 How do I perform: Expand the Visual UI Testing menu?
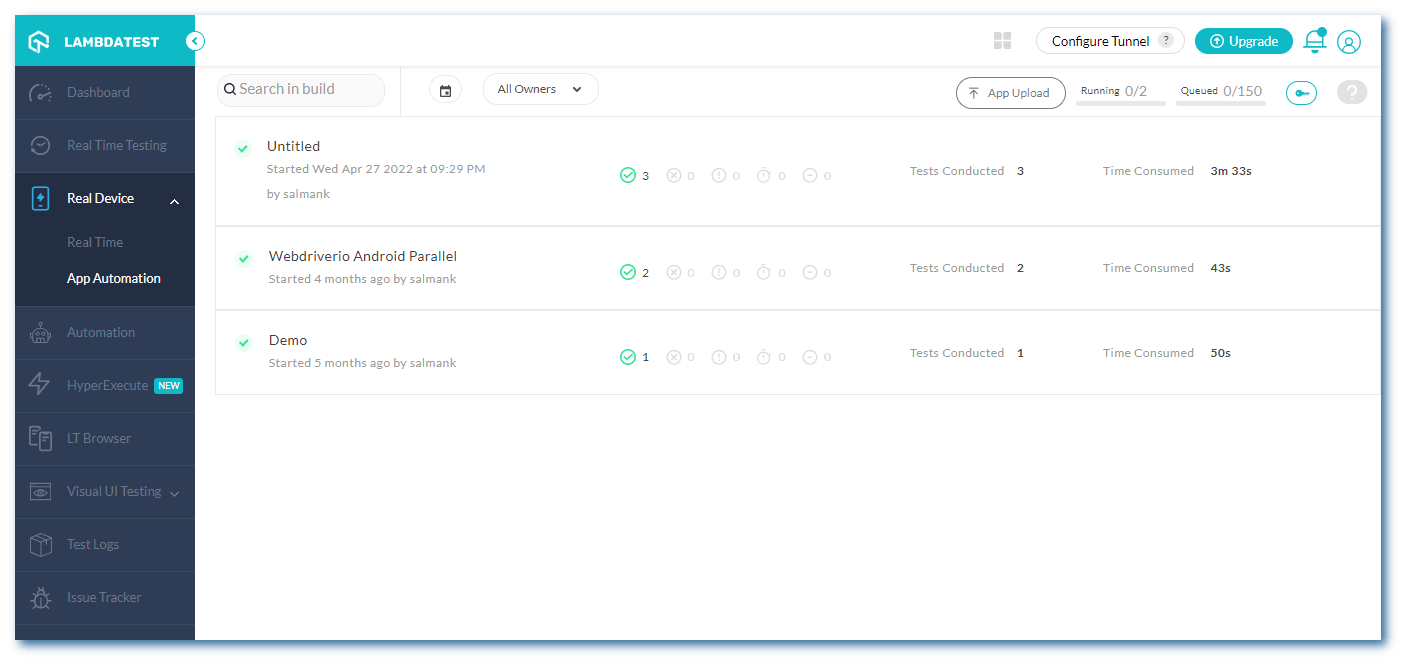click(112, 491)
